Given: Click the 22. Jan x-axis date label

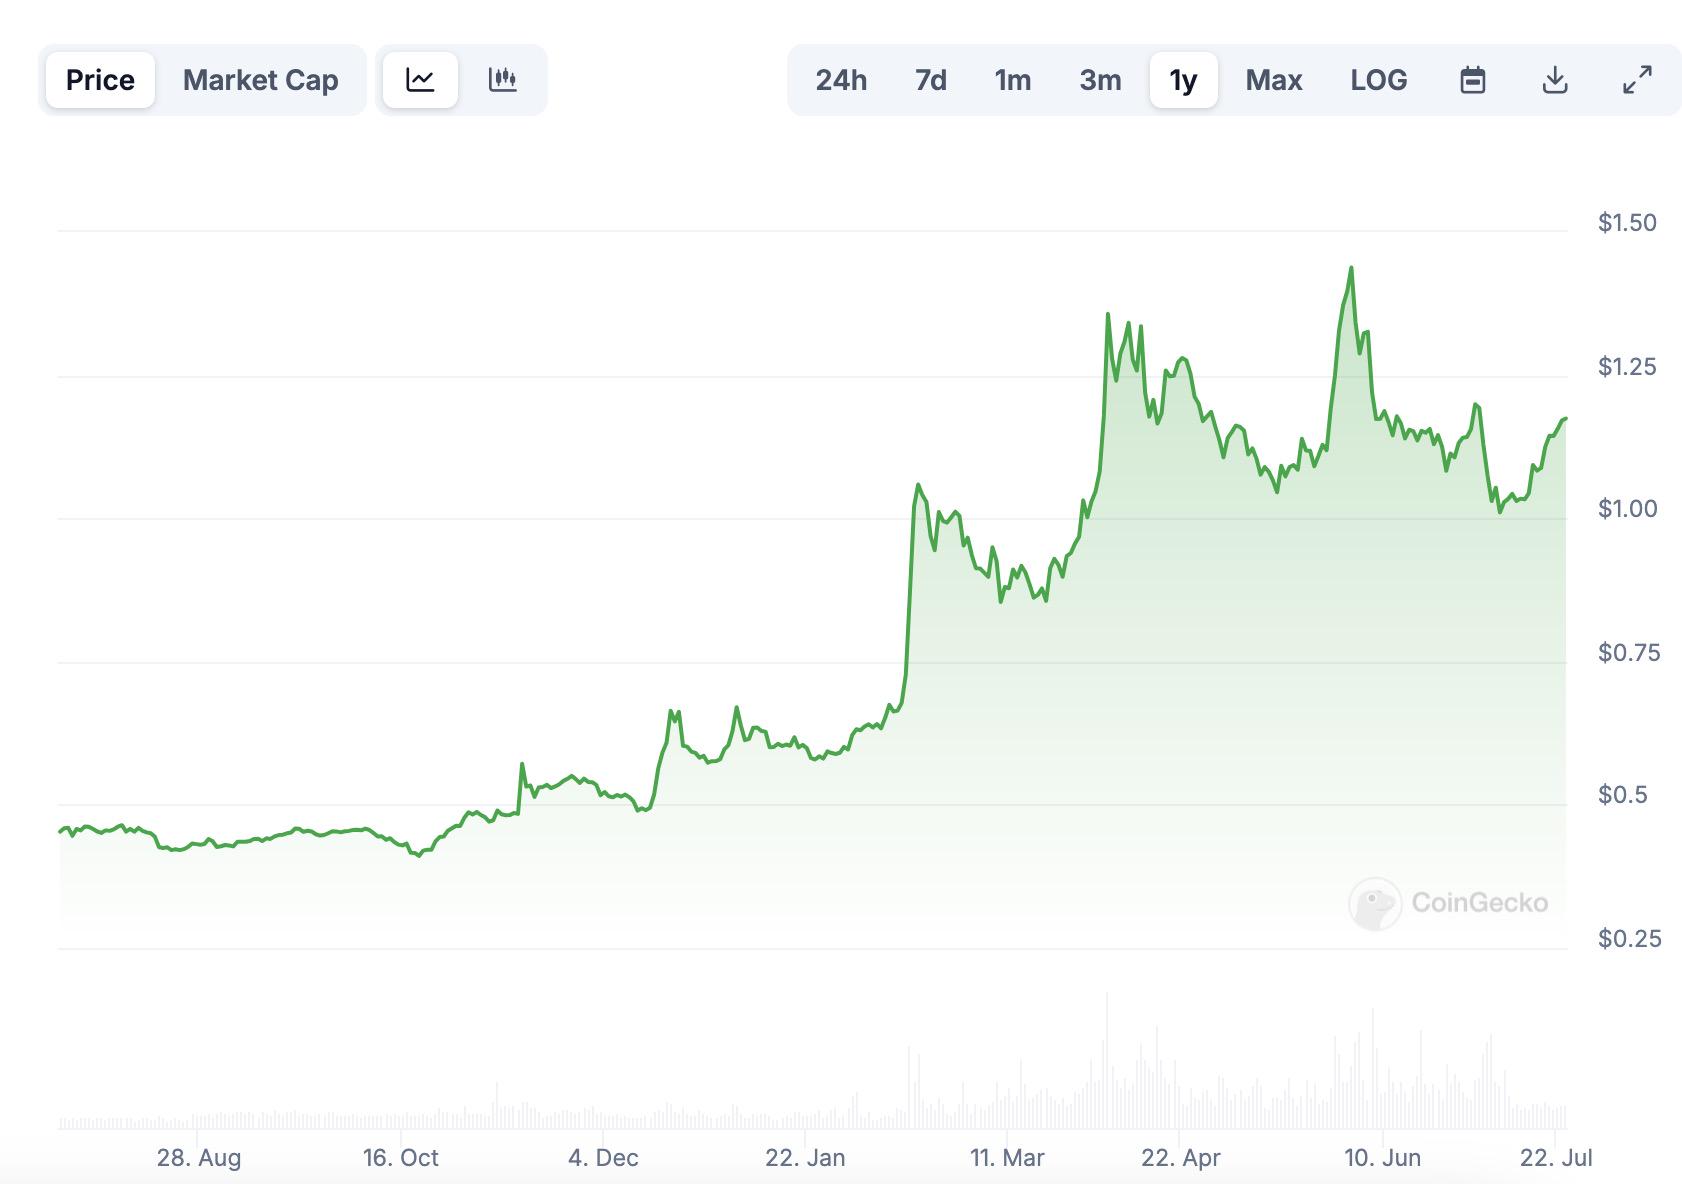Looking at the screenshot, I should (x=805, y=1158).
